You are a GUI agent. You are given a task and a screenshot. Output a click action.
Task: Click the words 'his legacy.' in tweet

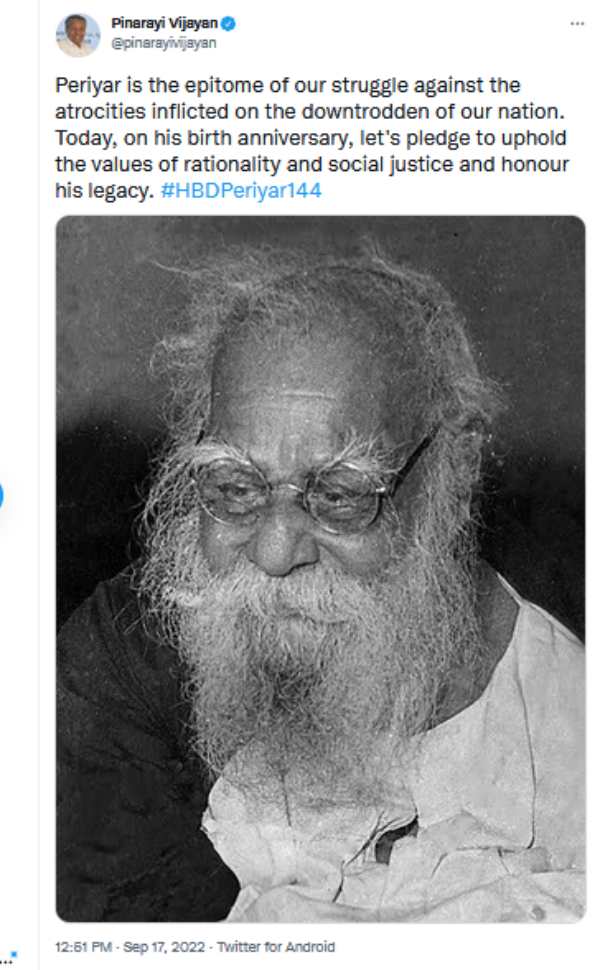(x=104, y=190)
